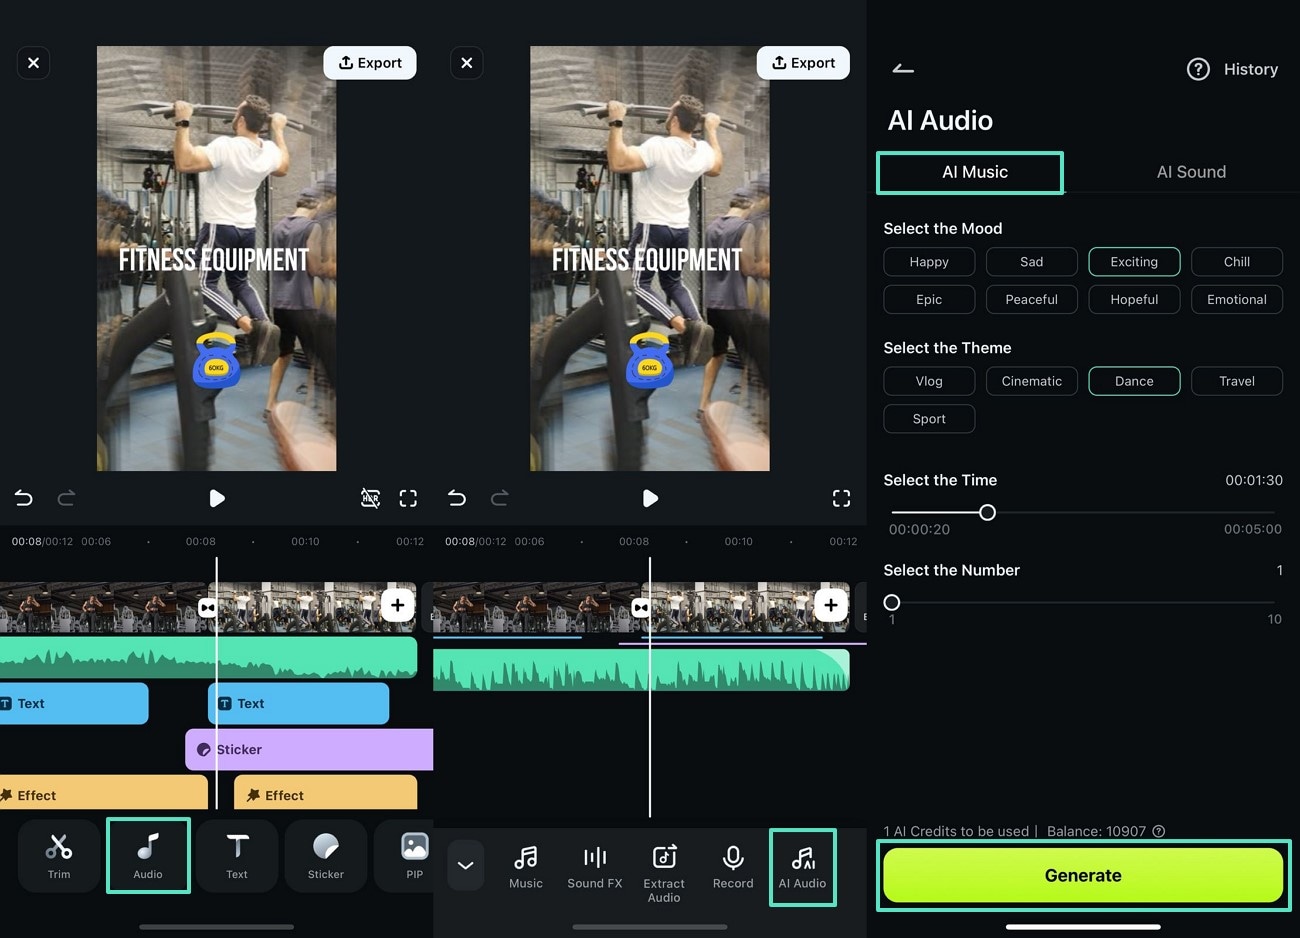Open the Sound FX tool
The width and height of the screenshot is (1300, 938).
pos(595,867)
